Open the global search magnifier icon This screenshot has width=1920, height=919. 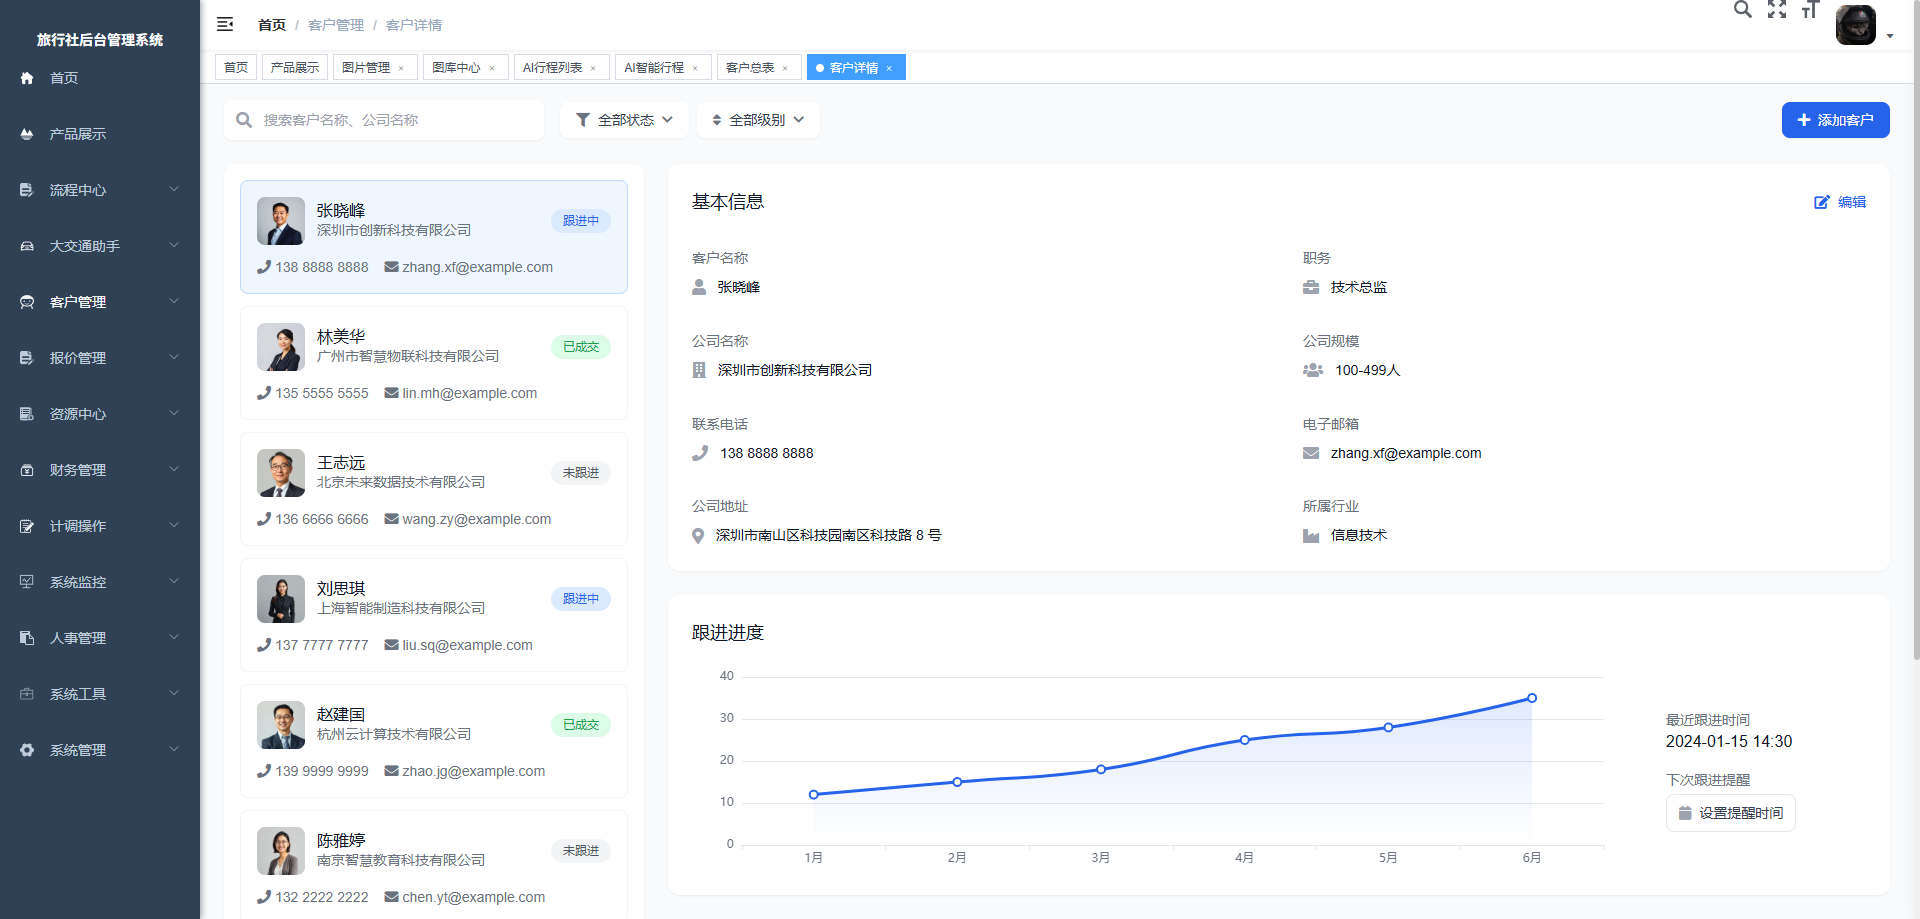[1743, 10]
